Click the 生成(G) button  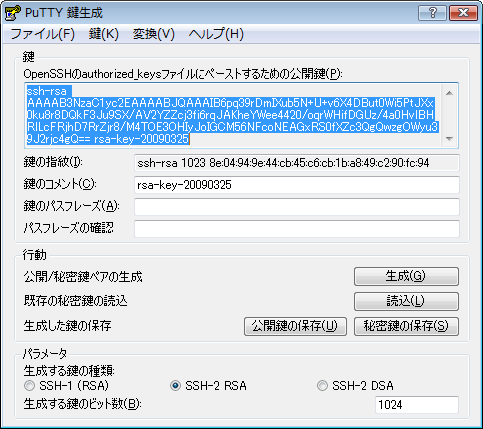406,276
